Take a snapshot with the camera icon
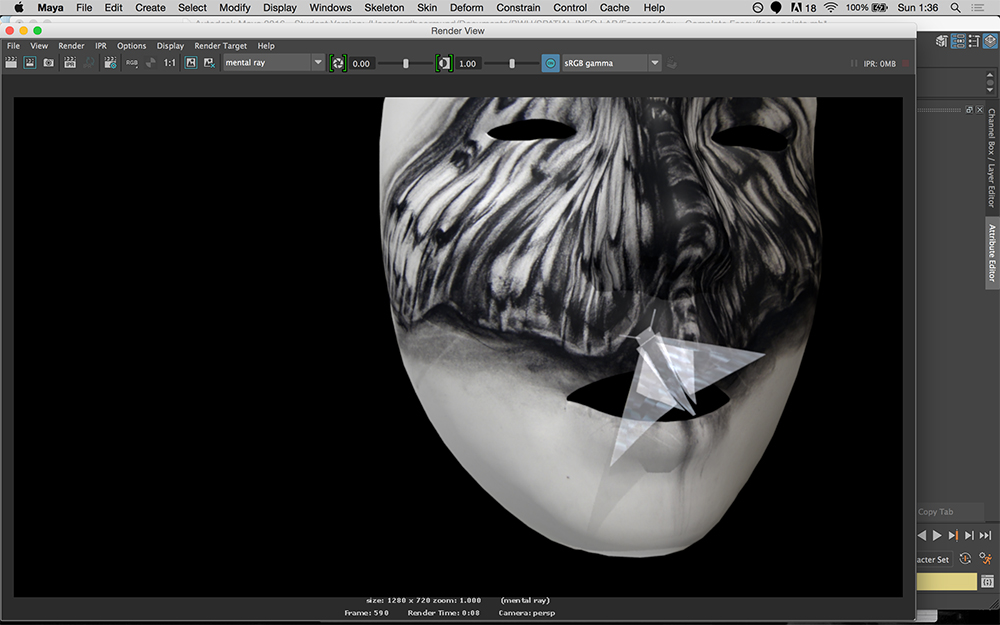 (48, 63)
